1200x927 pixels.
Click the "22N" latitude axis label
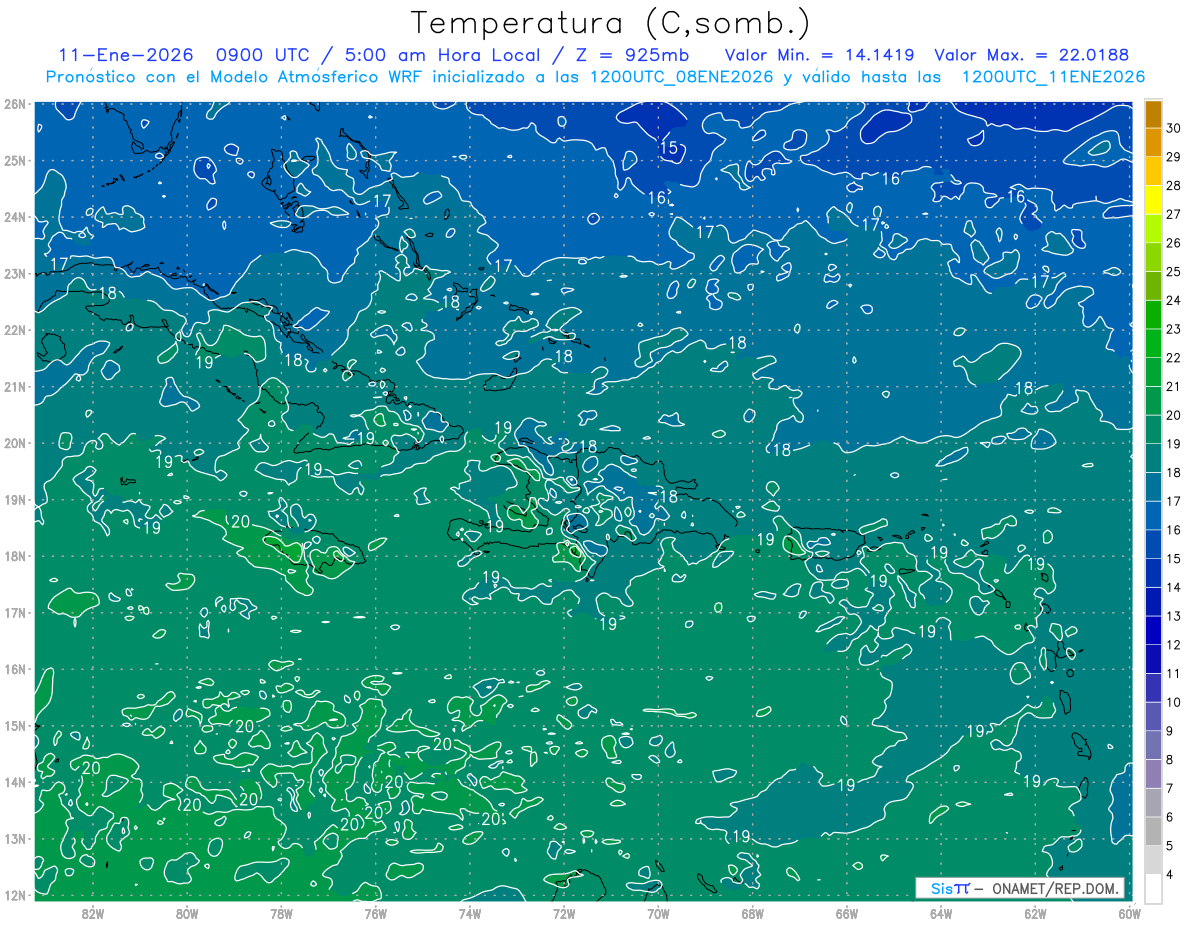(x=14, y=330)
